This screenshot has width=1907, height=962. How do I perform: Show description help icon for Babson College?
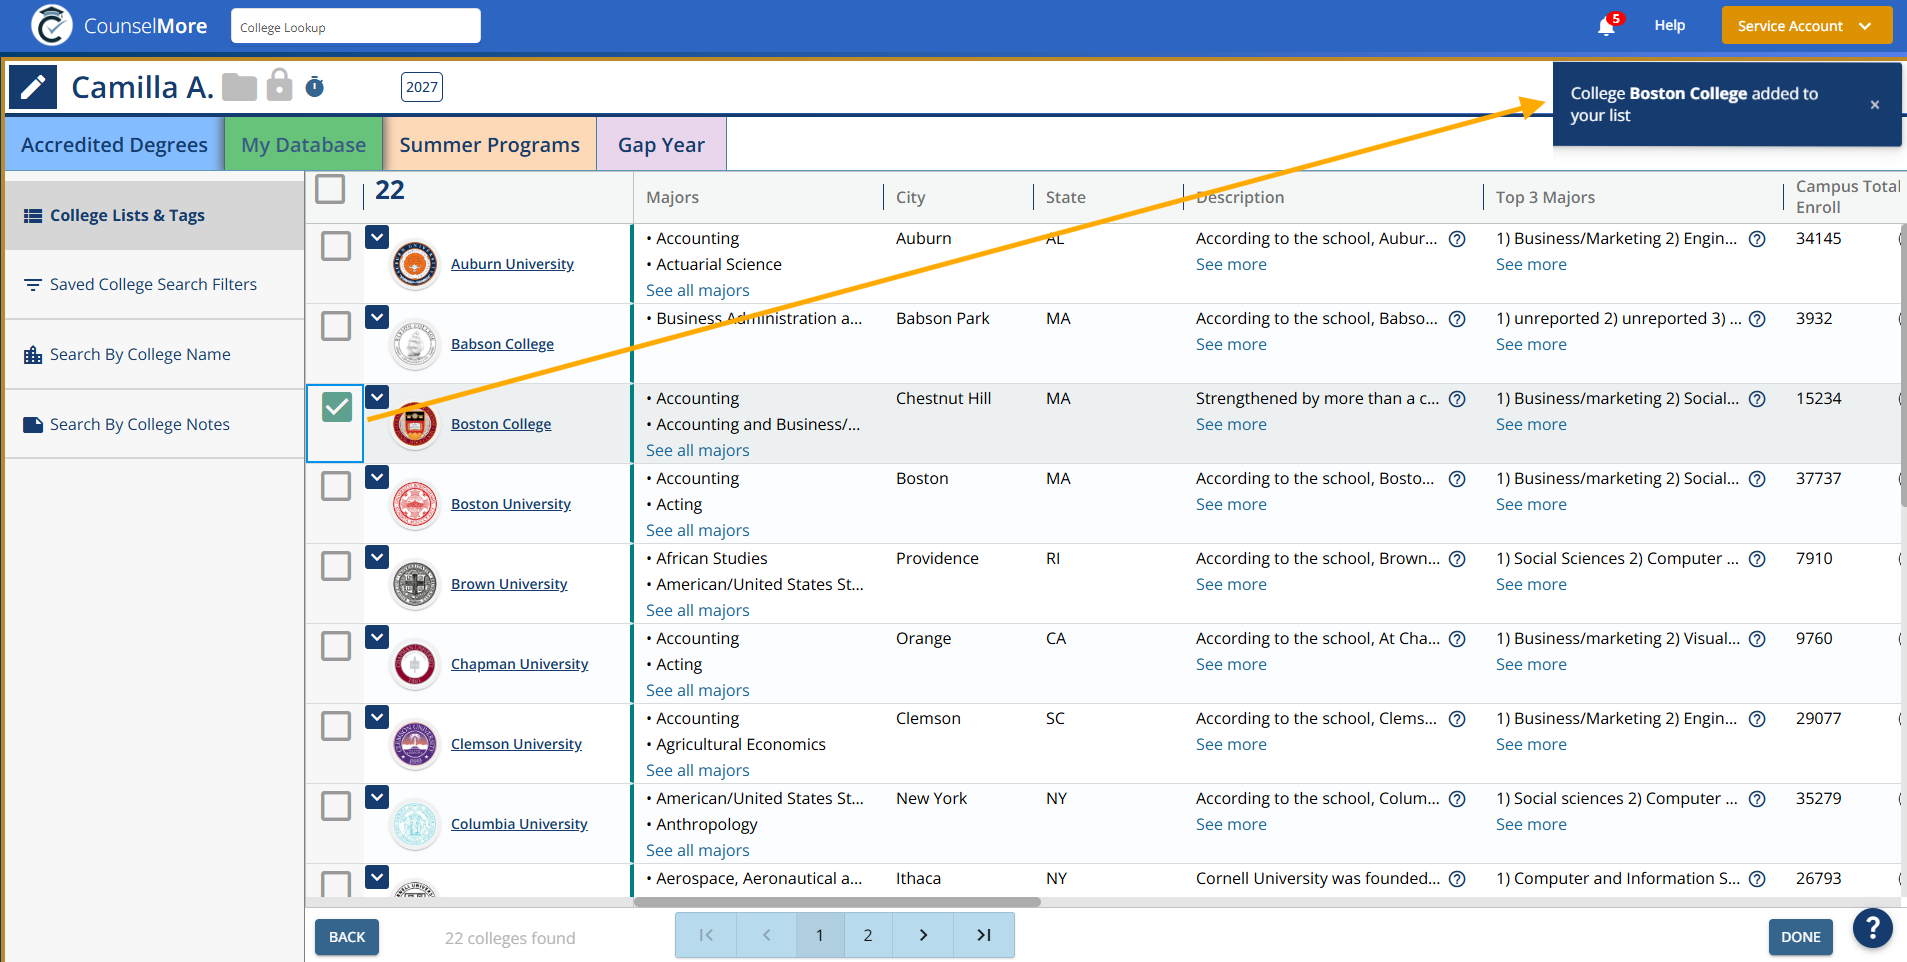(1457, 319)
